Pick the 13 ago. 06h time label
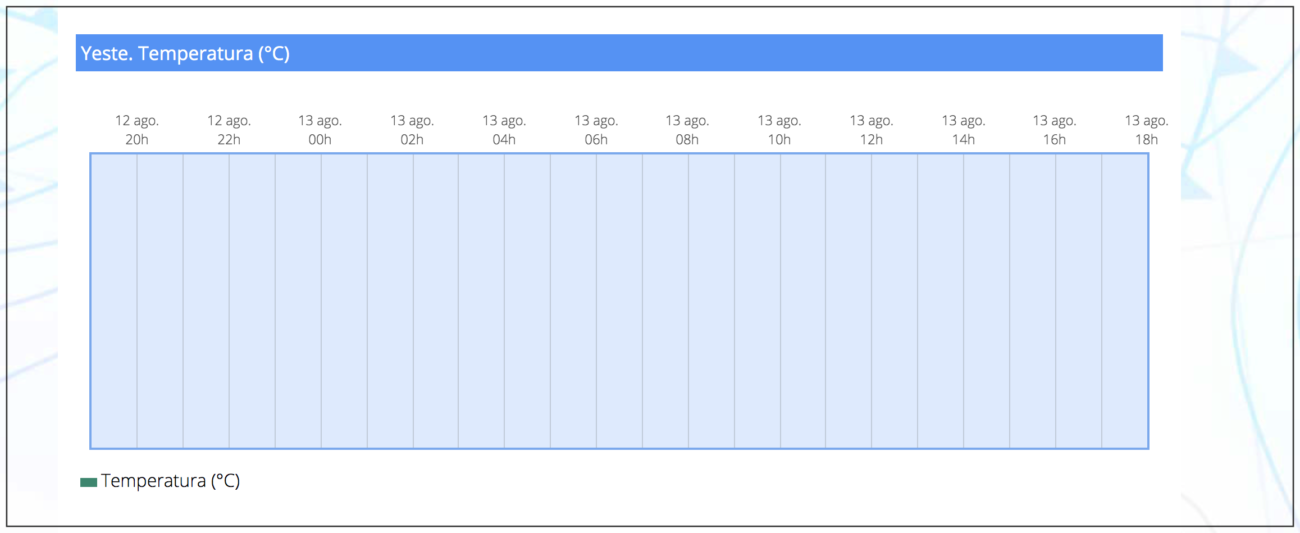The image size is (1300, 533). pos(596,130)
